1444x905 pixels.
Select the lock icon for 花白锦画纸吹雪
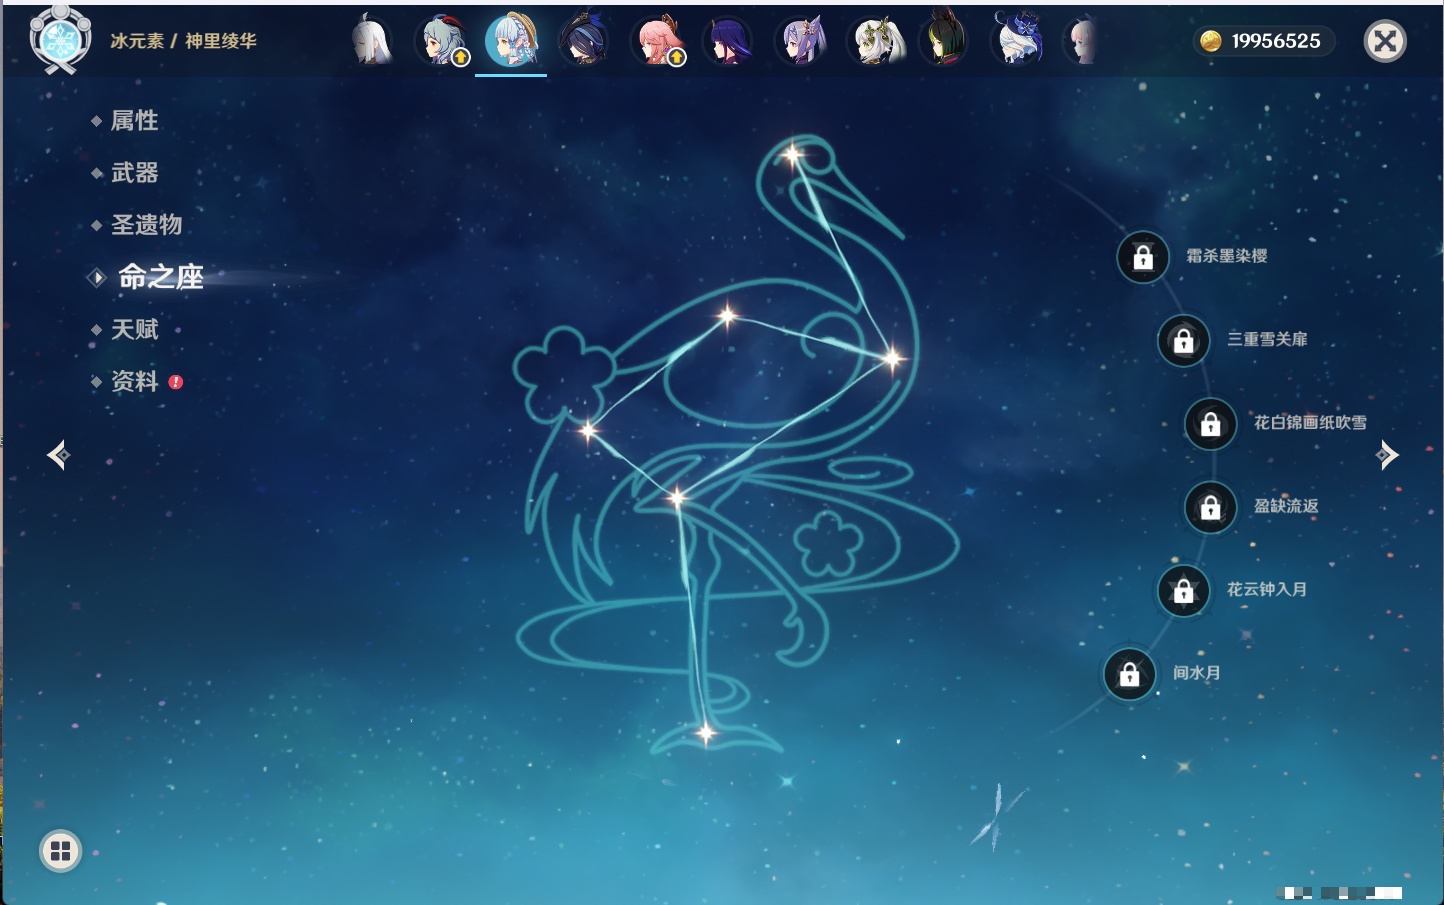[x=1211, y=424]
